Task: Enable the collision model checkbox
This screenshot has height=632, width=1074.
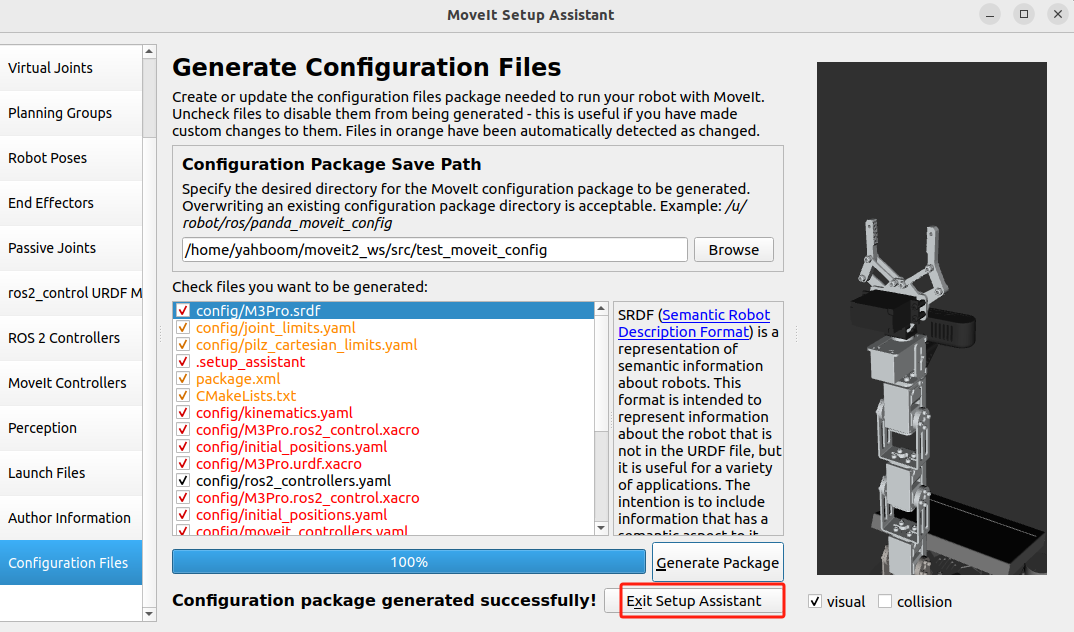Action: point(885,601)
